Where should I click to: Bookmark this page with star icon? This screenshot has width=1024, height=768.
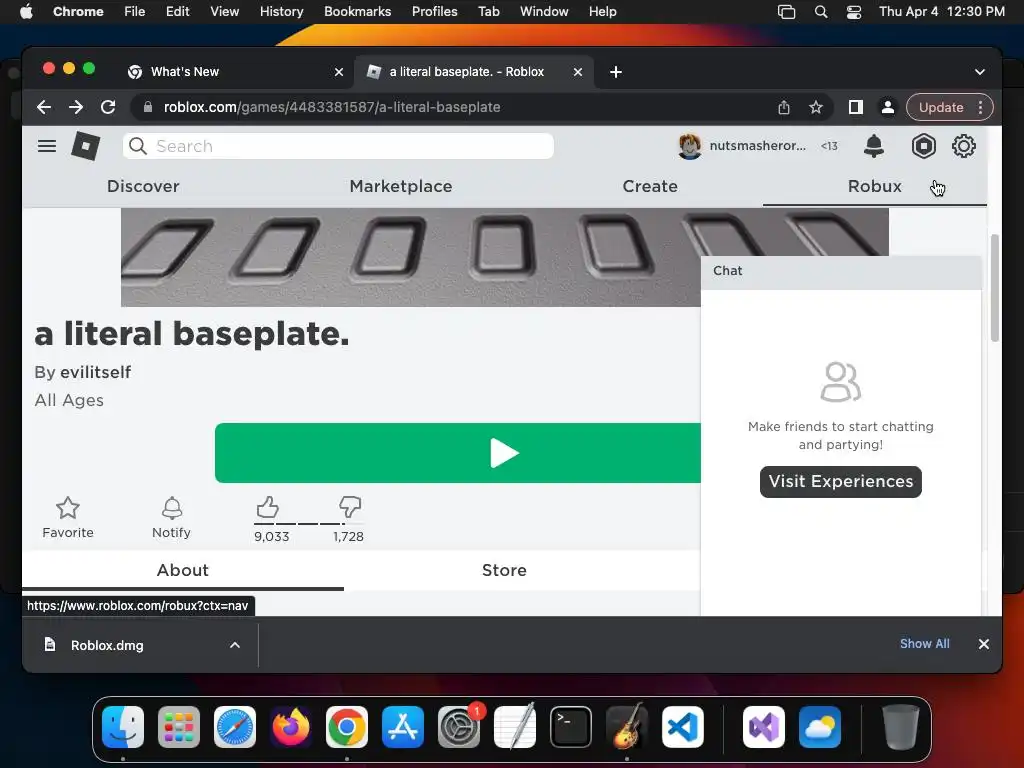(x=816, y=107)
